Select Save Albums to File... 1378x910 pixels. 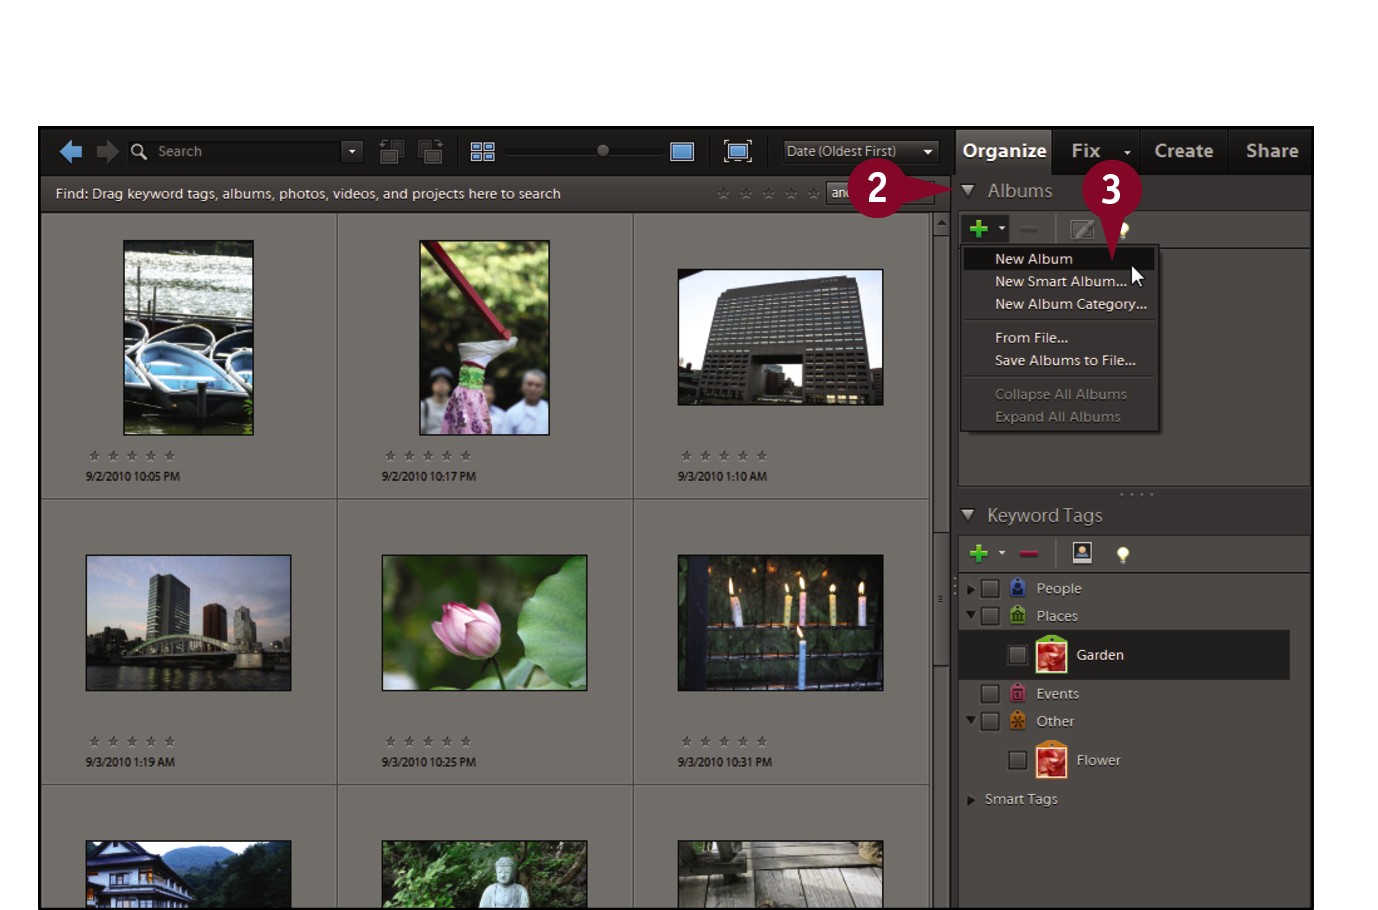click(1058, 360)
